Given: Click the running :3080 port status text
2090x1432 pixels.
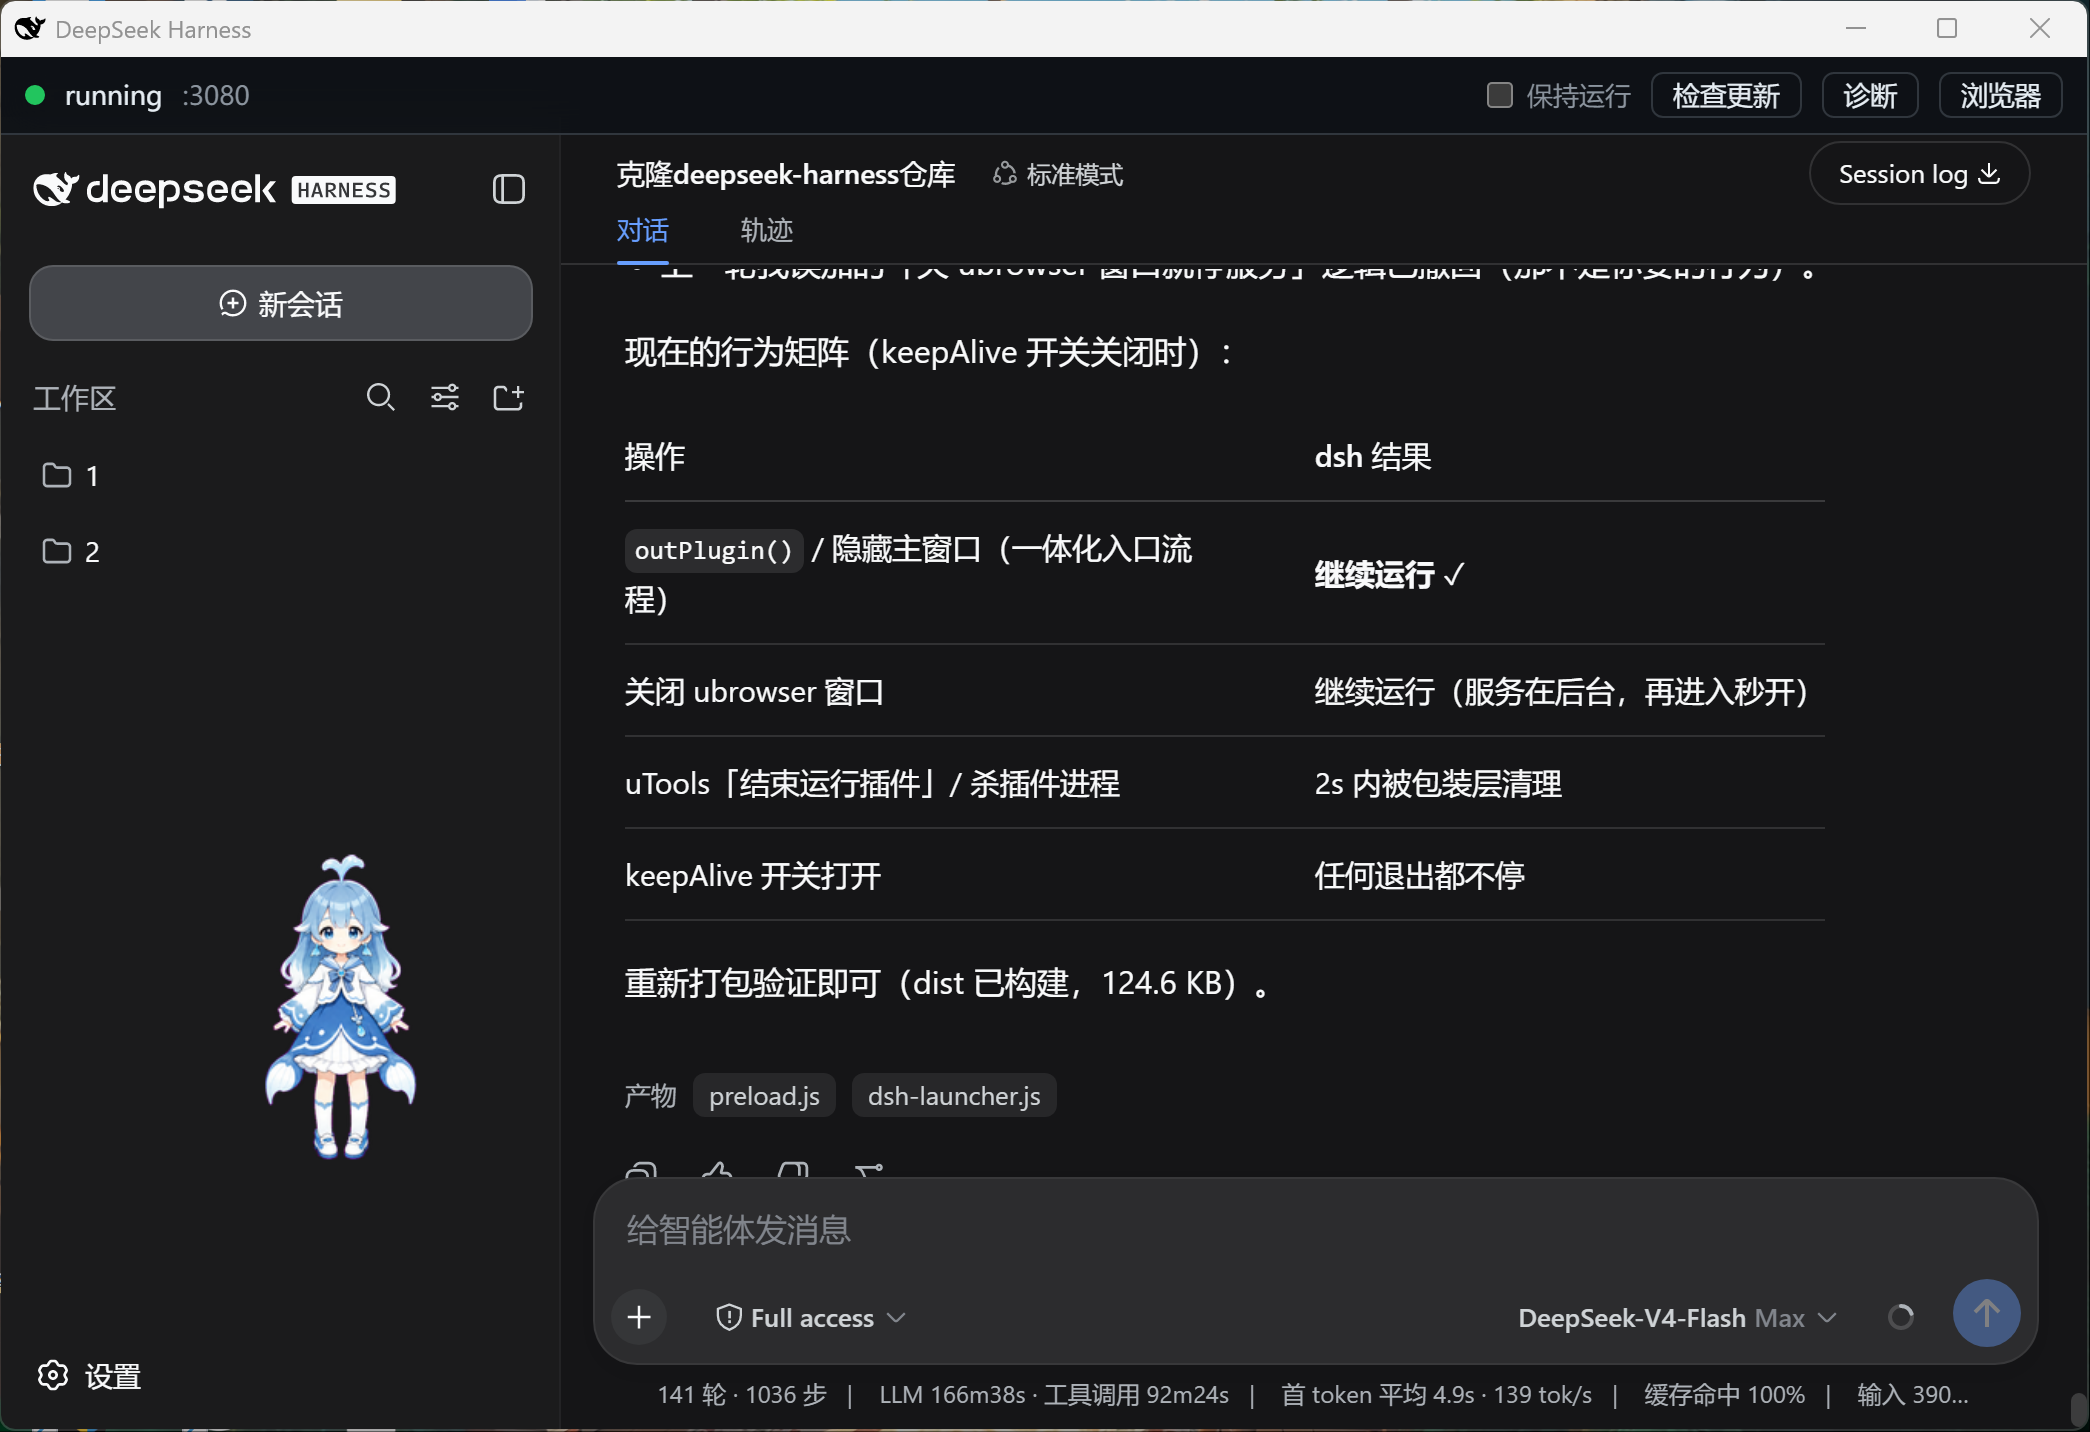Looking at the screenshot, I should 157,95.
